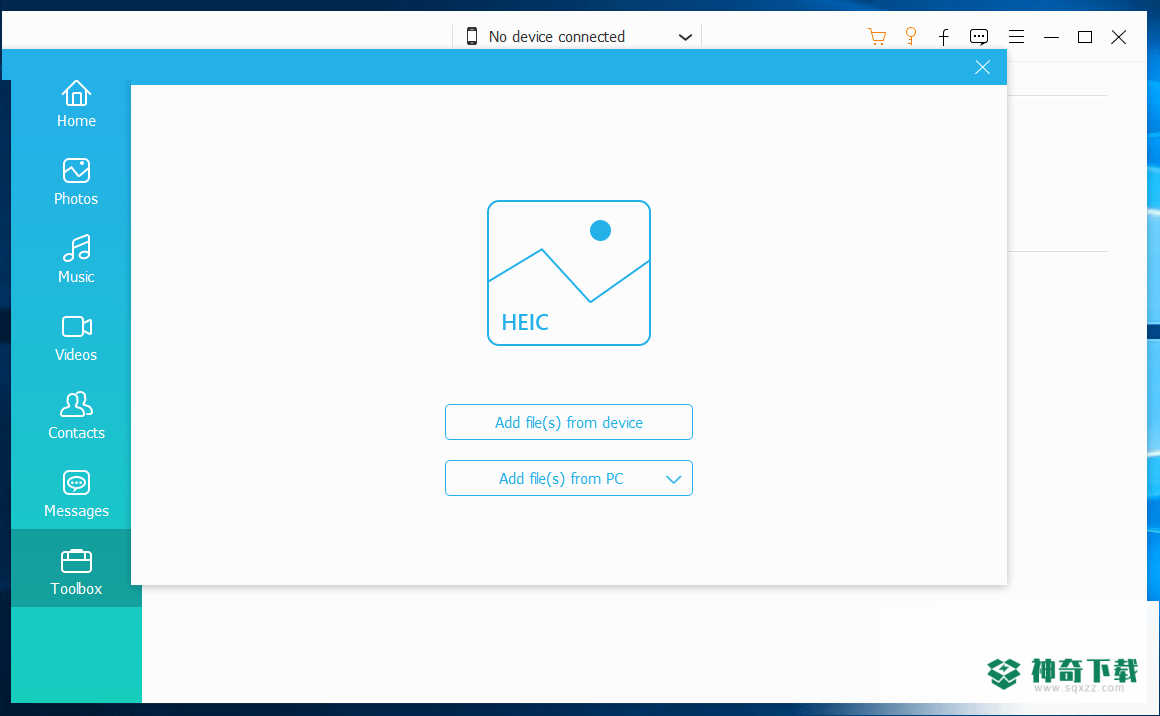1160x716 pixels.
Task: Minimize the application window
Action: pyautogui.click(x=1051, y=37)
